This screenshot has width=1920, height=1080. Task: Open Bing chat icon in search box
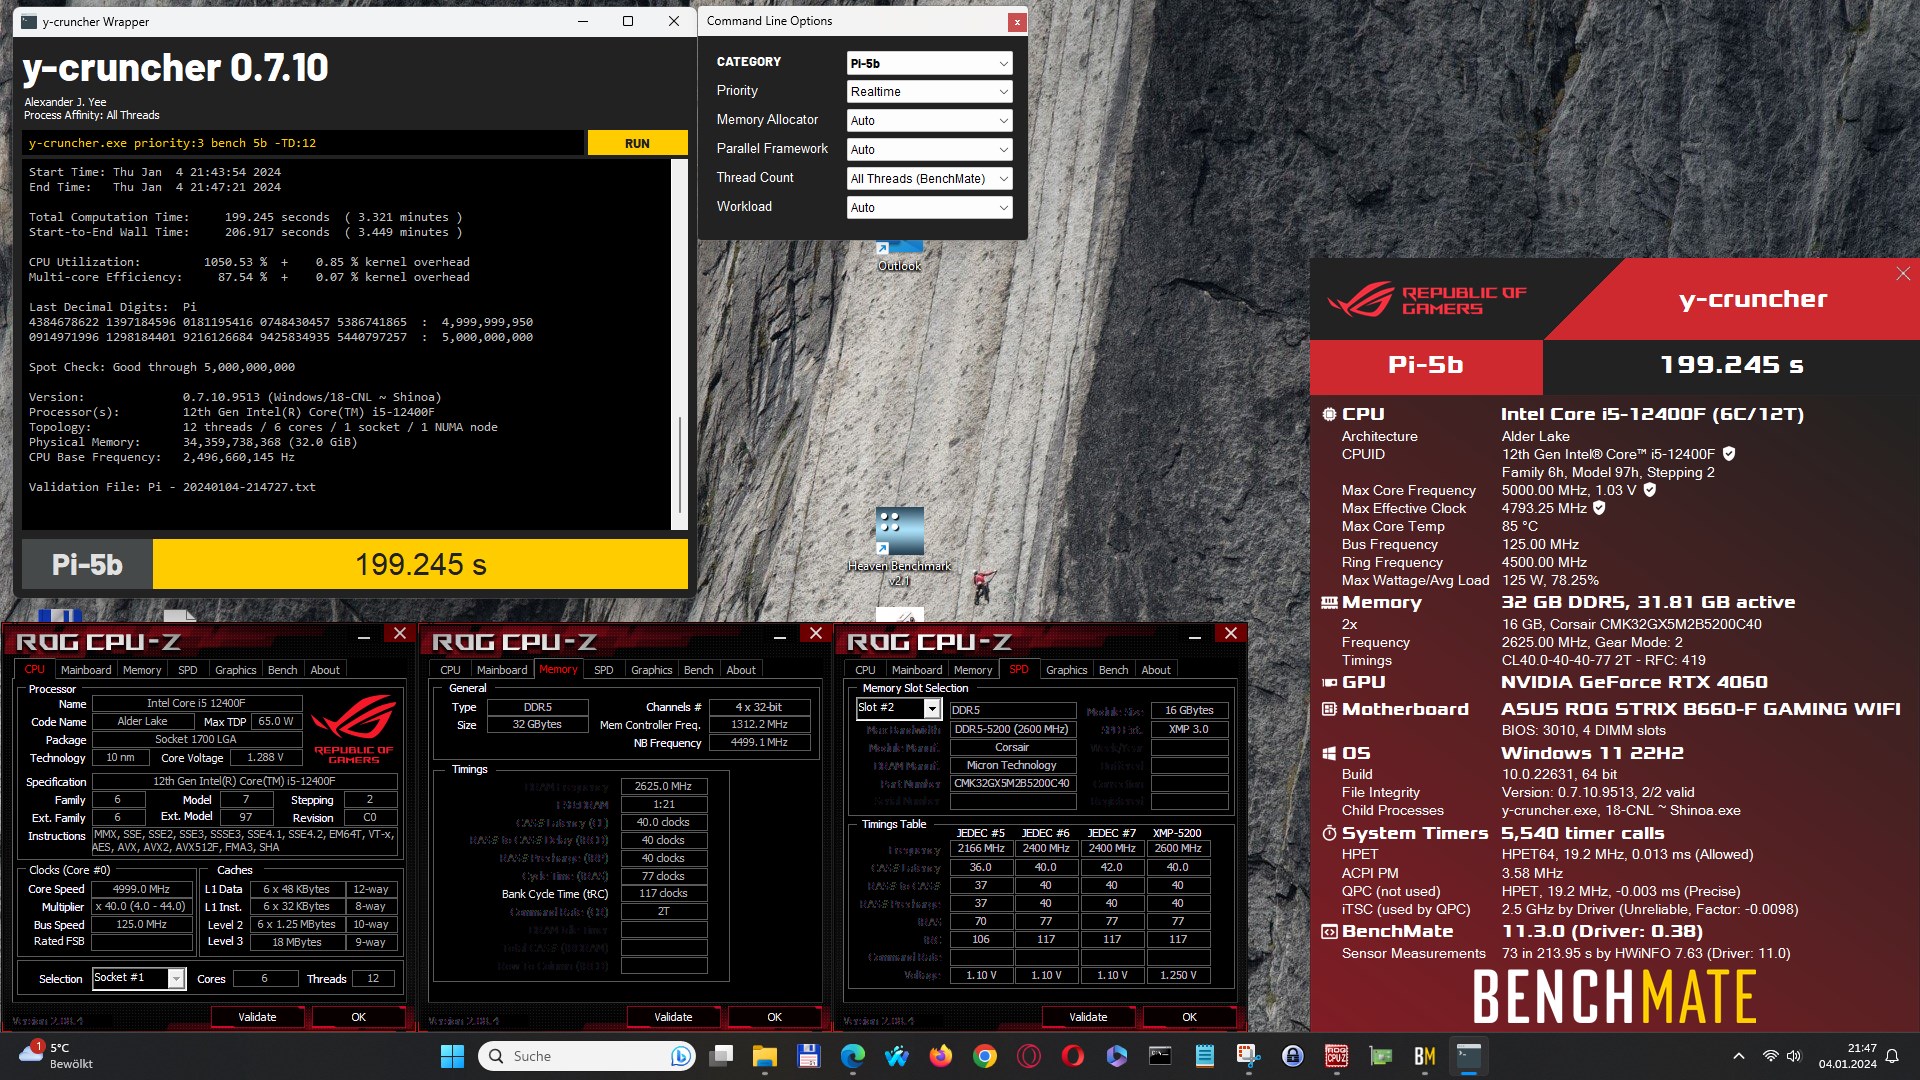click(x=681, y=1056)
